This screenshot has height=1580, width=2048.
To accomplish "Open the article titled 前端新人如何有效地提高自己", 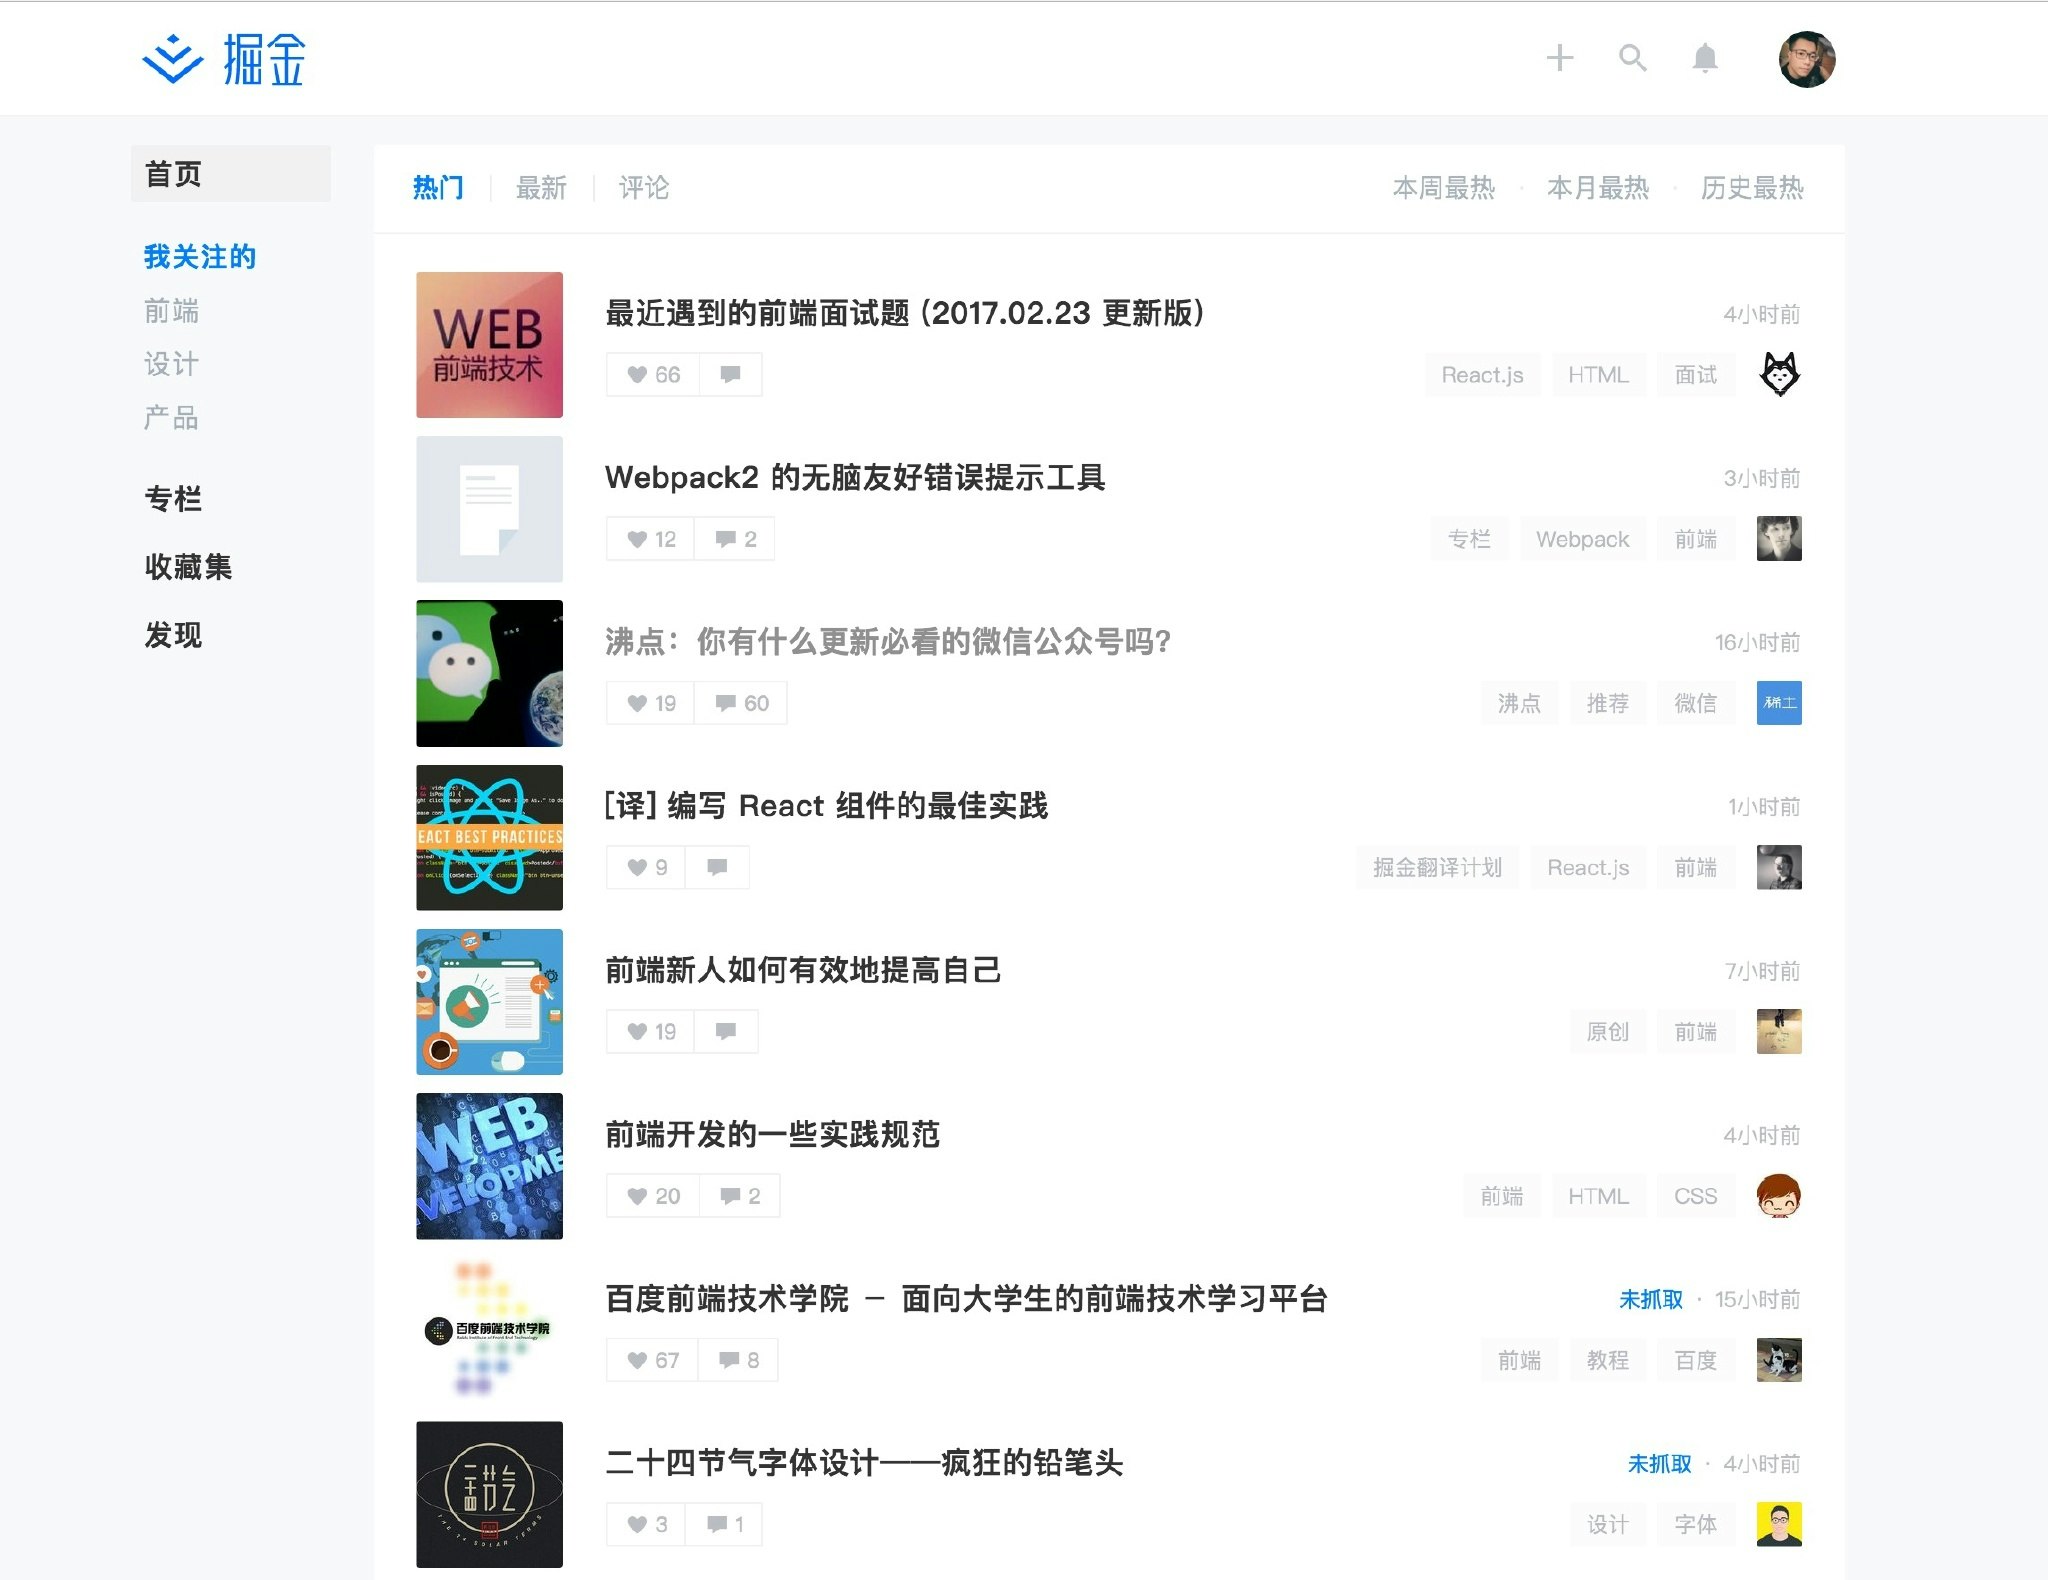I will click(802, 970).
